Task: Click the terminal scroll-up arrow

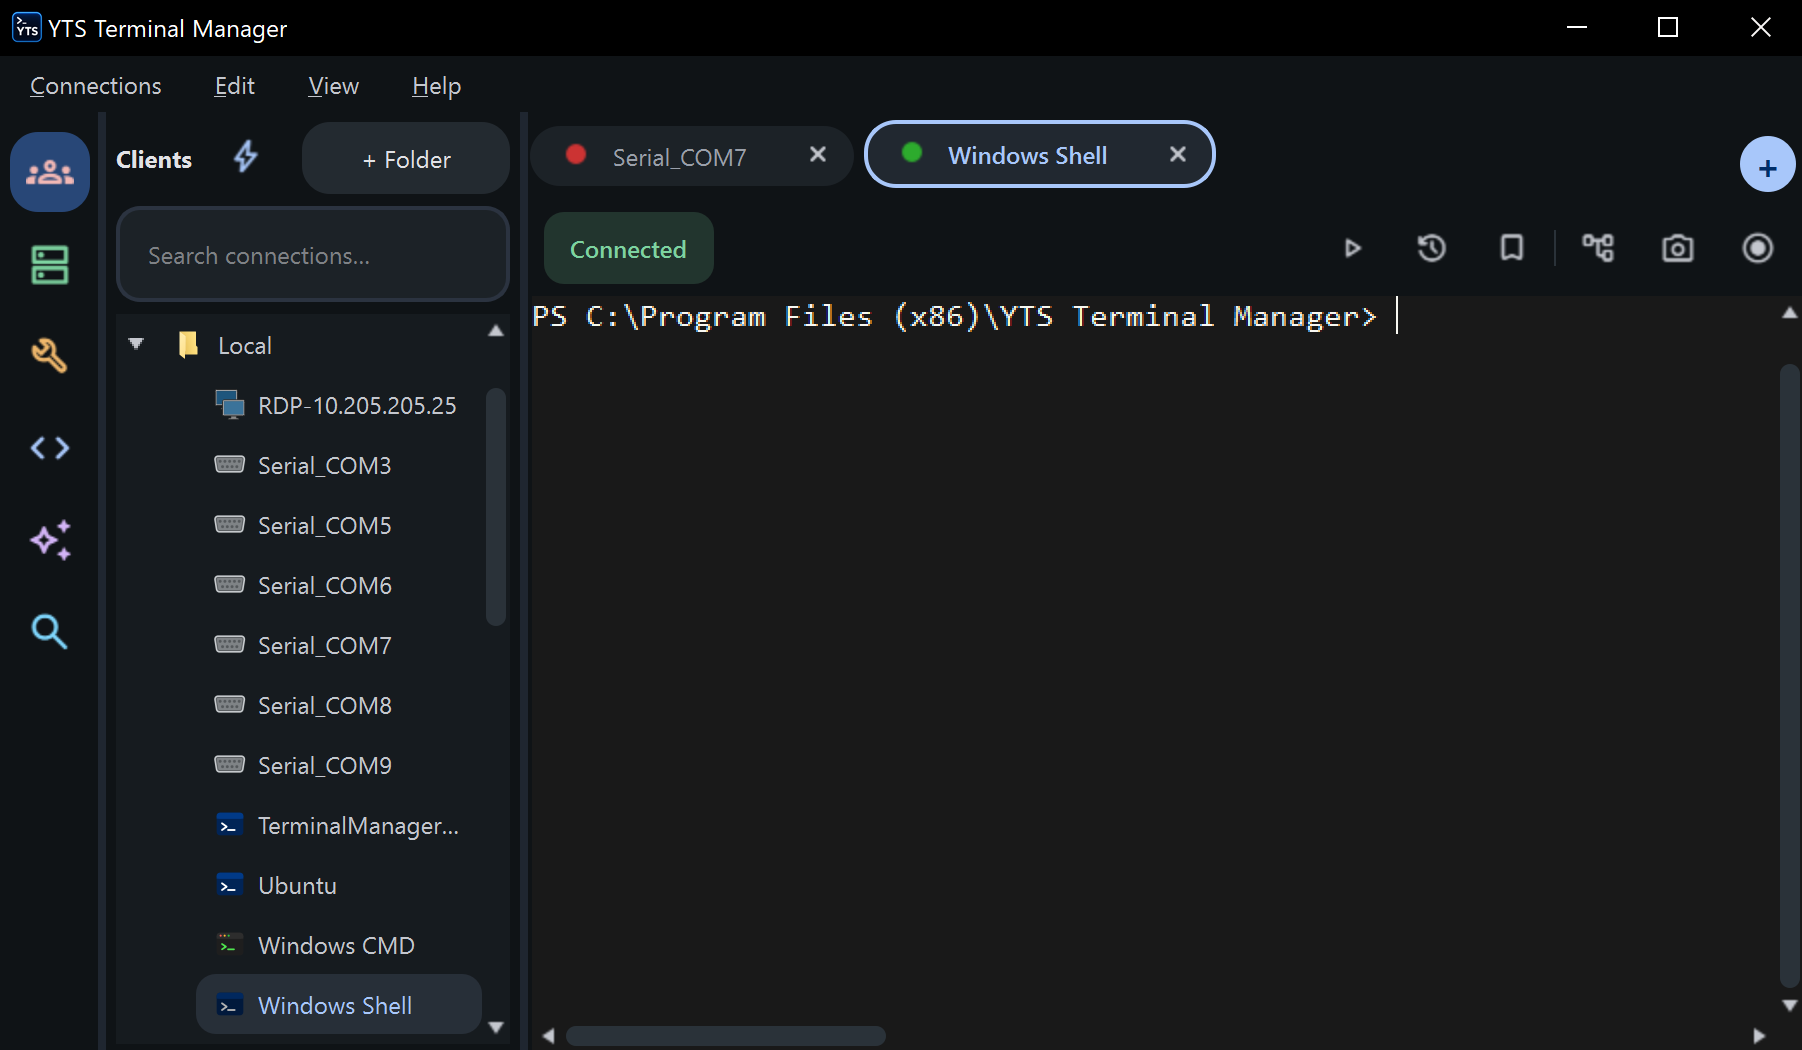Action: click(x=1790, y=313)
